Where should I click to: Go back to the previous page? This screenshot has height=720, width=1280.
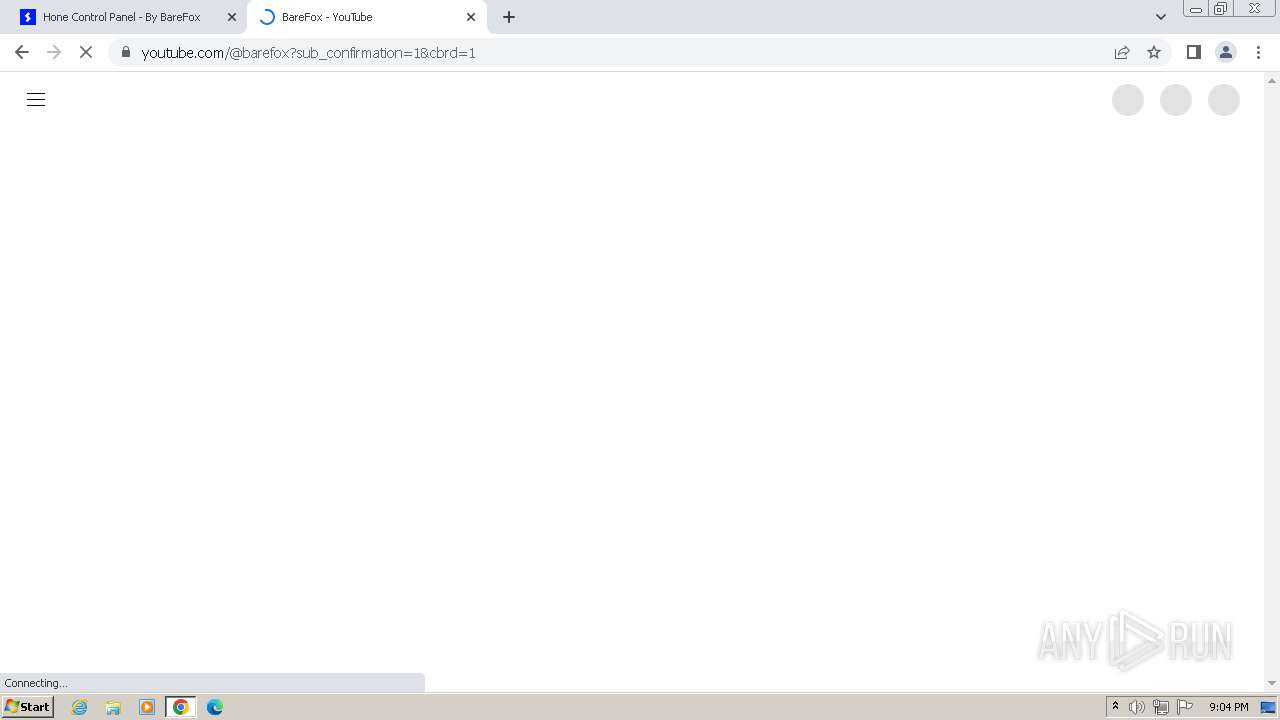(x=22, y=52)
